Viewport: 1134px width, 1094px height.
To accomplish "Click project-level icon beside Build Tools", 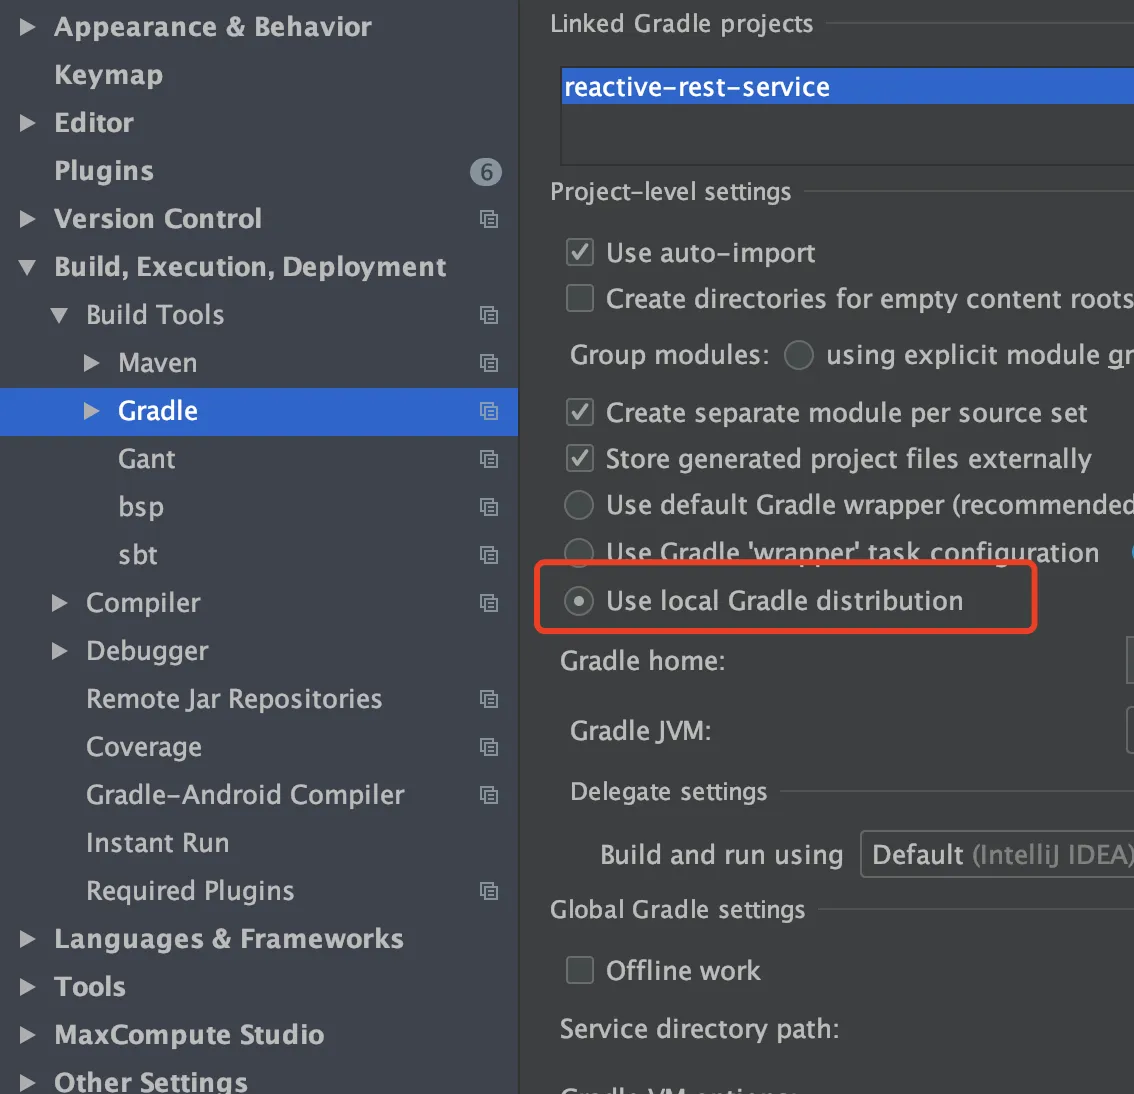I will coord(489,315).
